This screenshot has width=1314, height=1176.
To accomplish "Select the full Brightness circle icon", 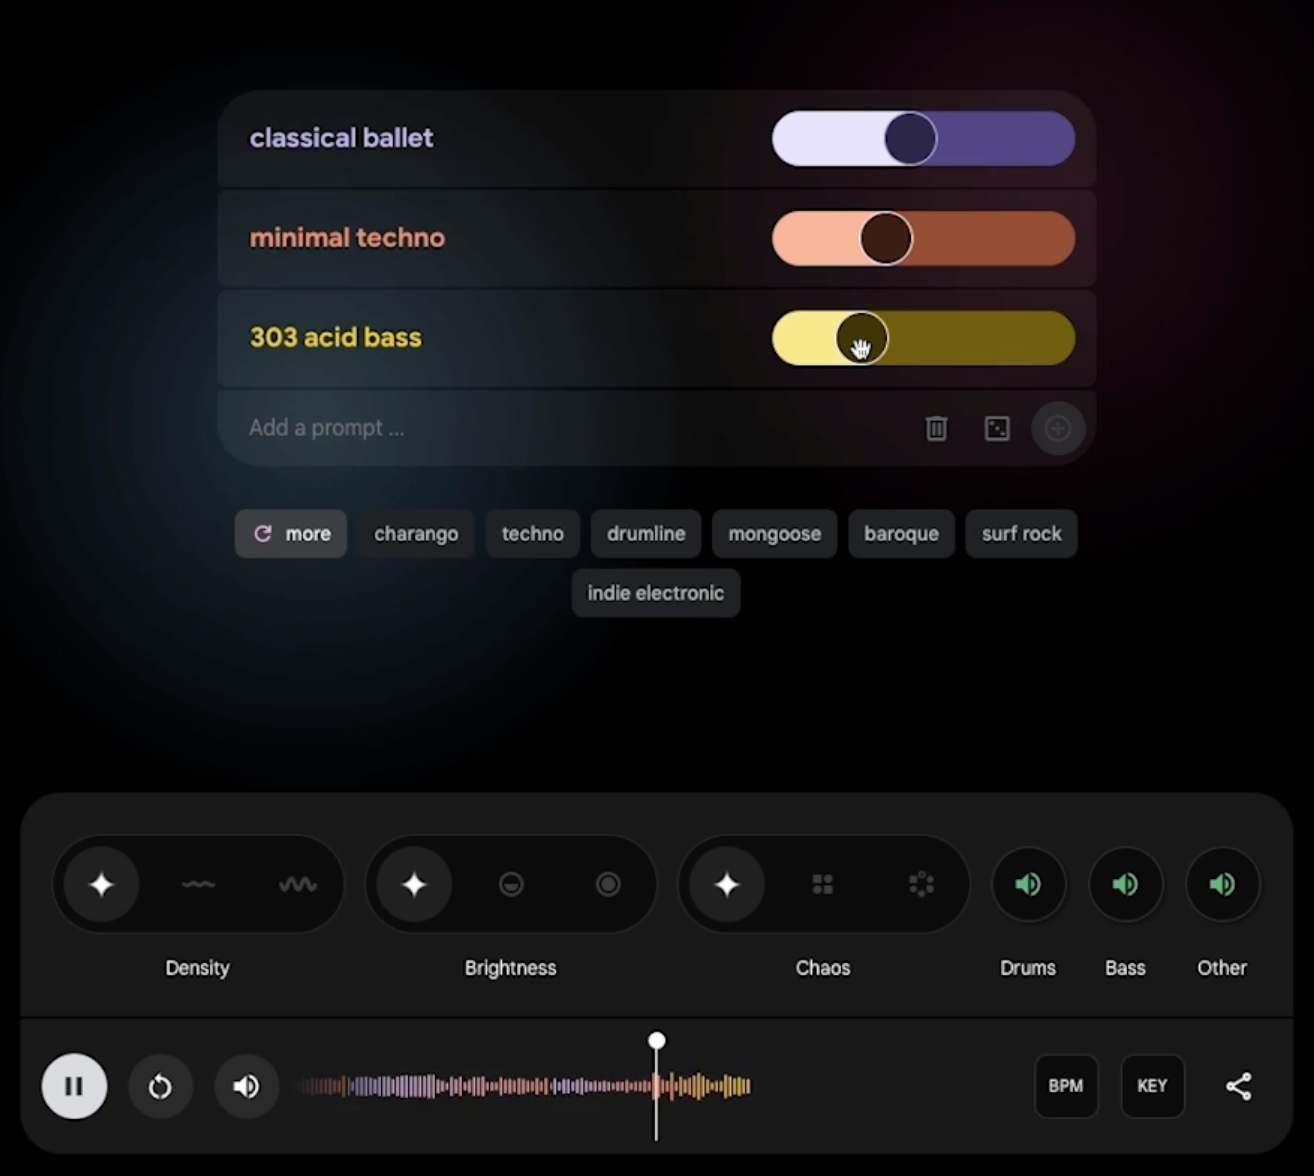I will pos(608,884).
